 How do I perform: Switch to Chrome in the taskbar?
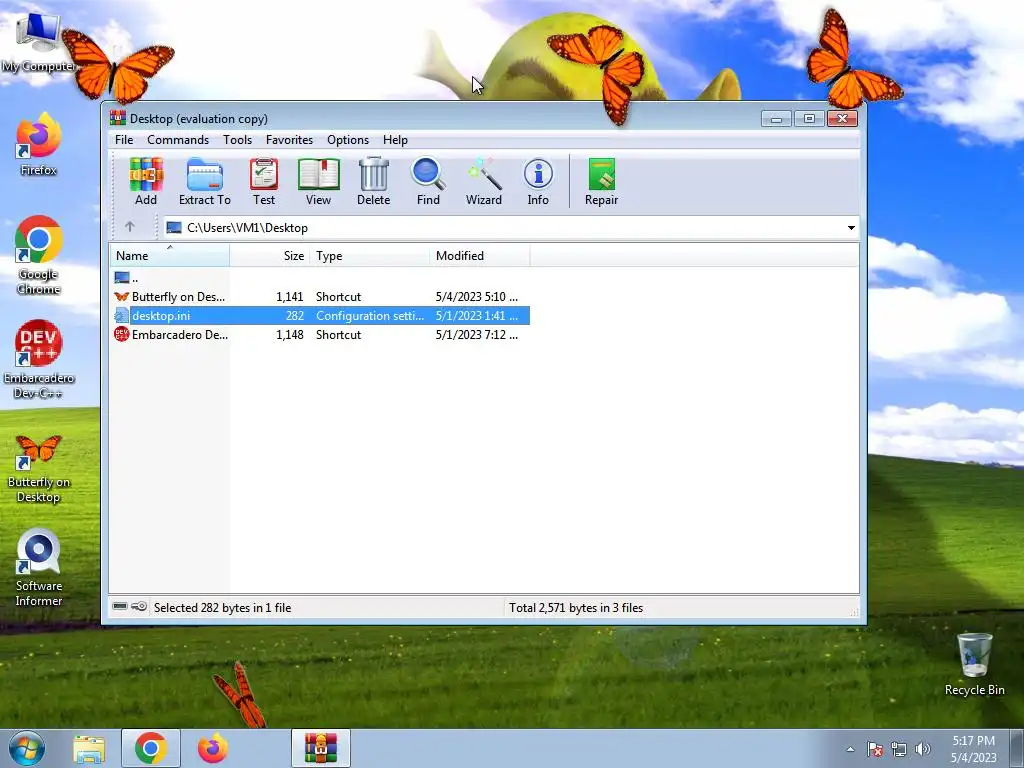tap(151, 748)
